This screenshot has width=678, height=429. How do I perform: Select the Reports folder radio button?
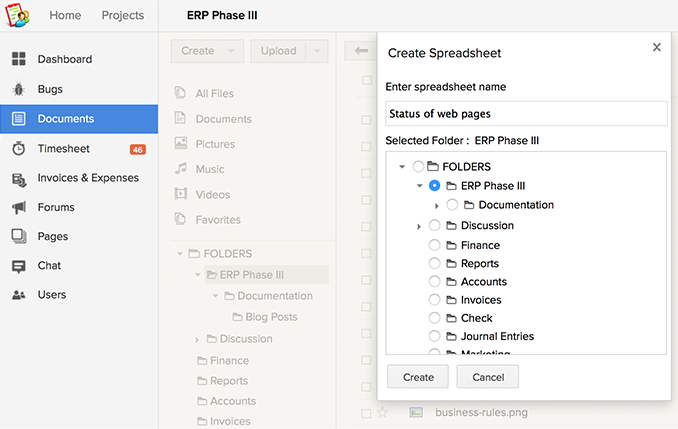(x=434, y=264)
